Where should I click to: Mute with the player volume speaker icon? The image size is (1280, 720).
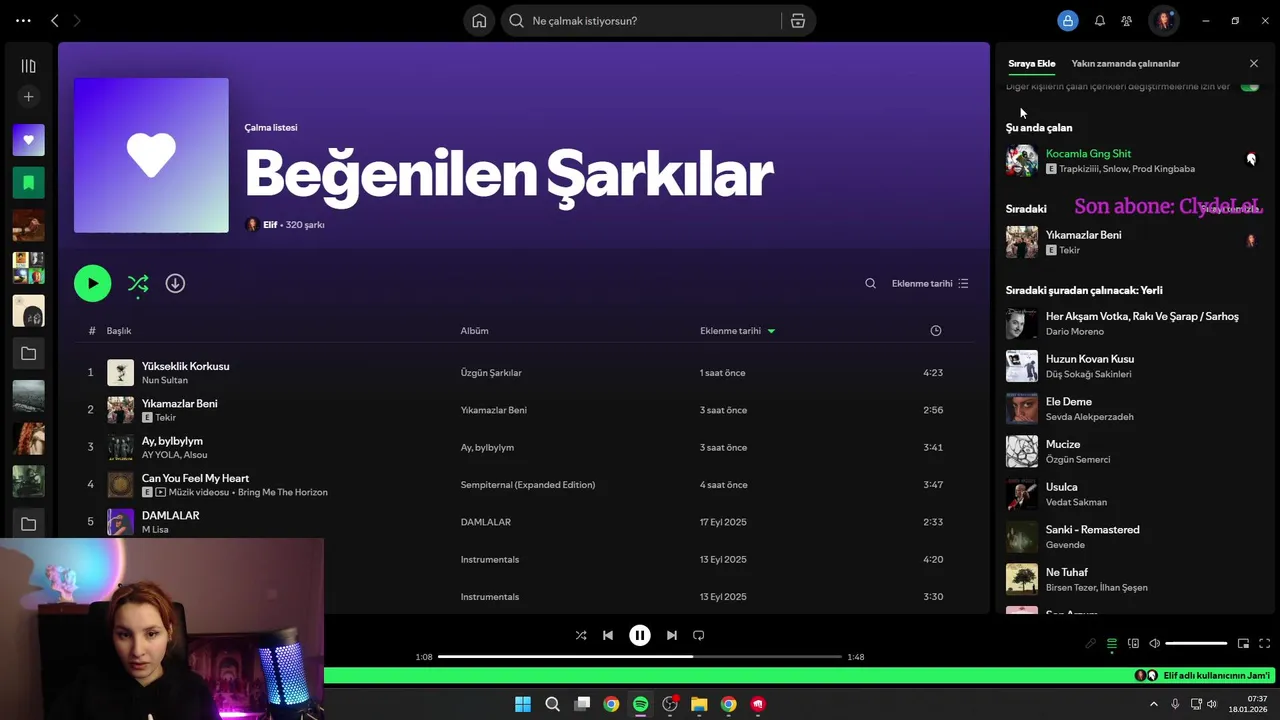1154,644
